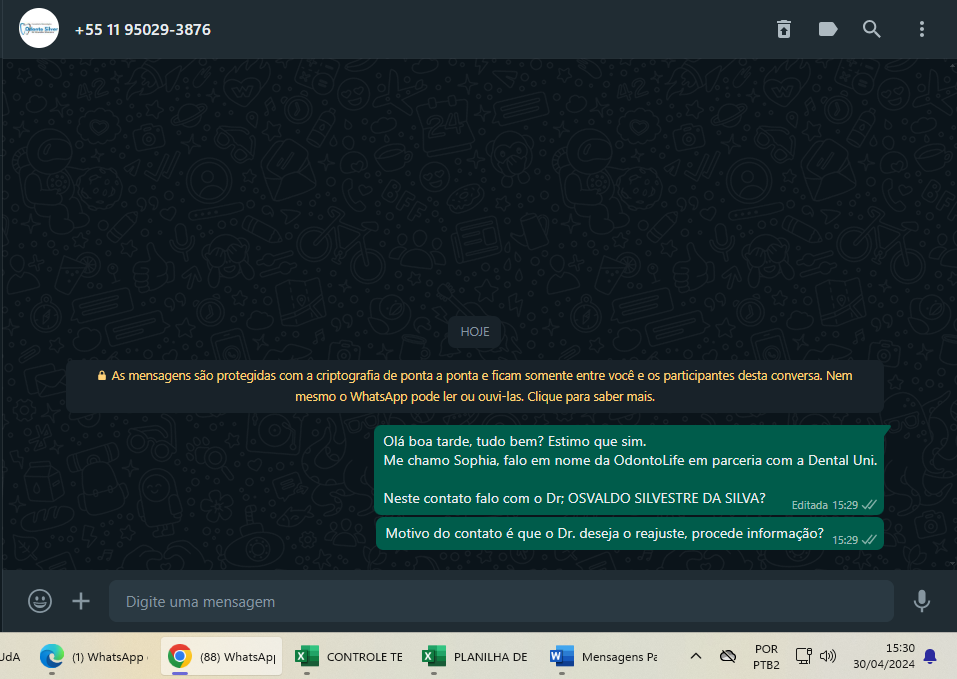The image size is (957, 679).
Task: Click the encryption notice to learn more
Action: (475, 386)
